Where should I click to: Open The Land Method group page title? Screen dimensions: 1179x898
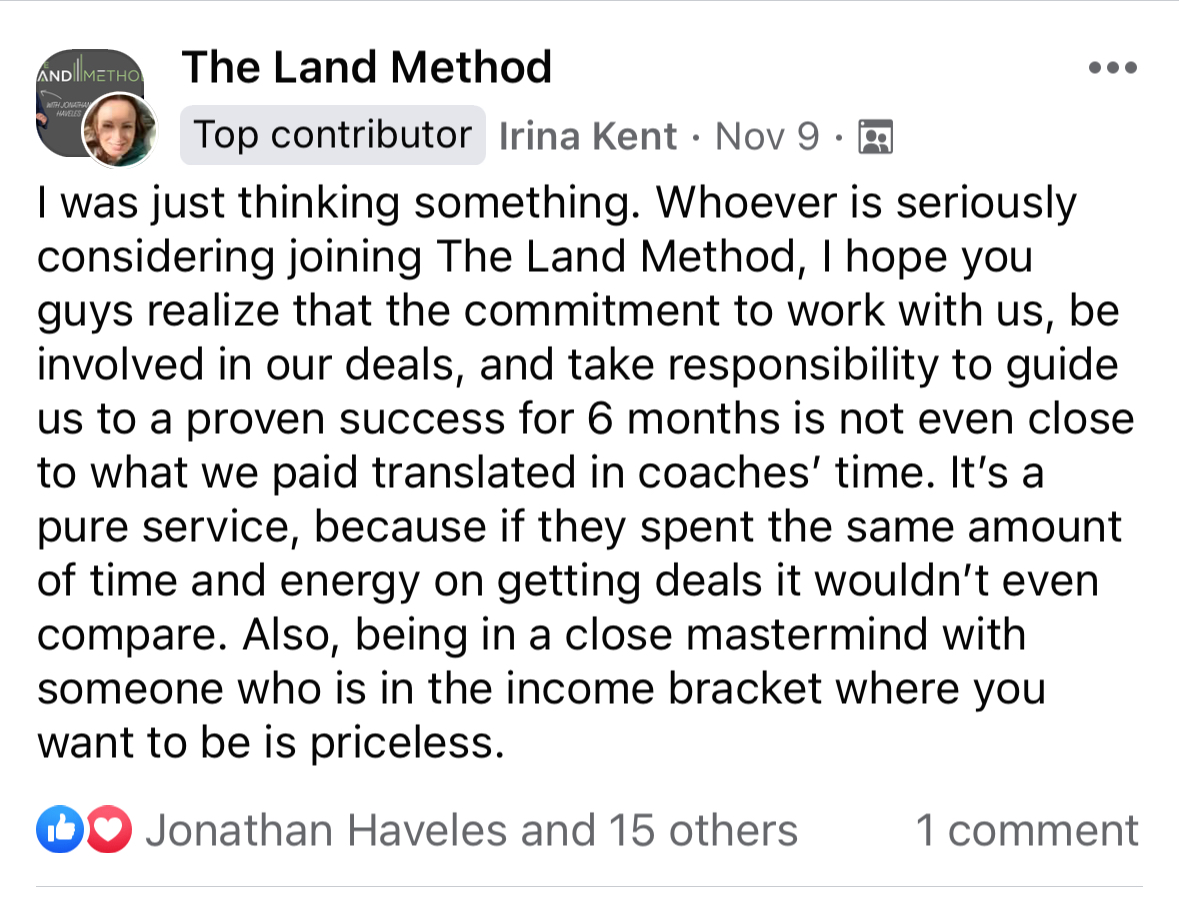[366, 68]
